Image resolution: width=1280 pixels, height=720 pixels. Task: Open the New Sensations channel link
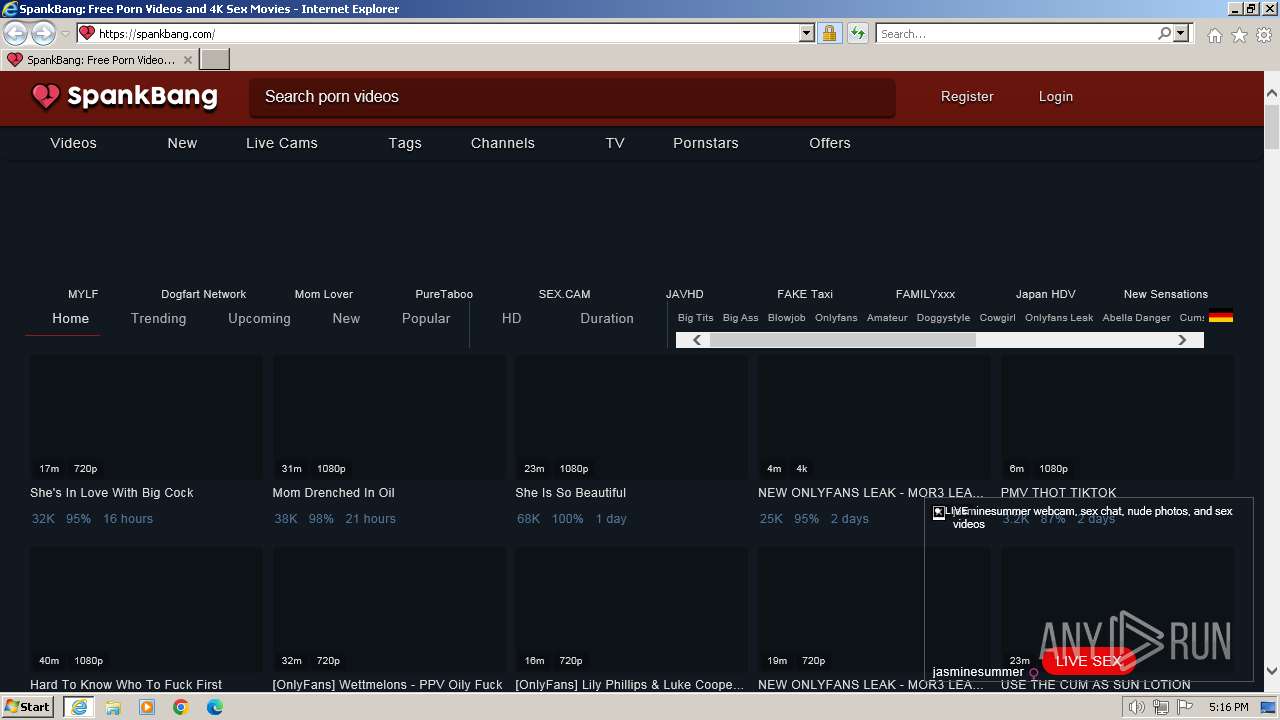click(1166, 294)
